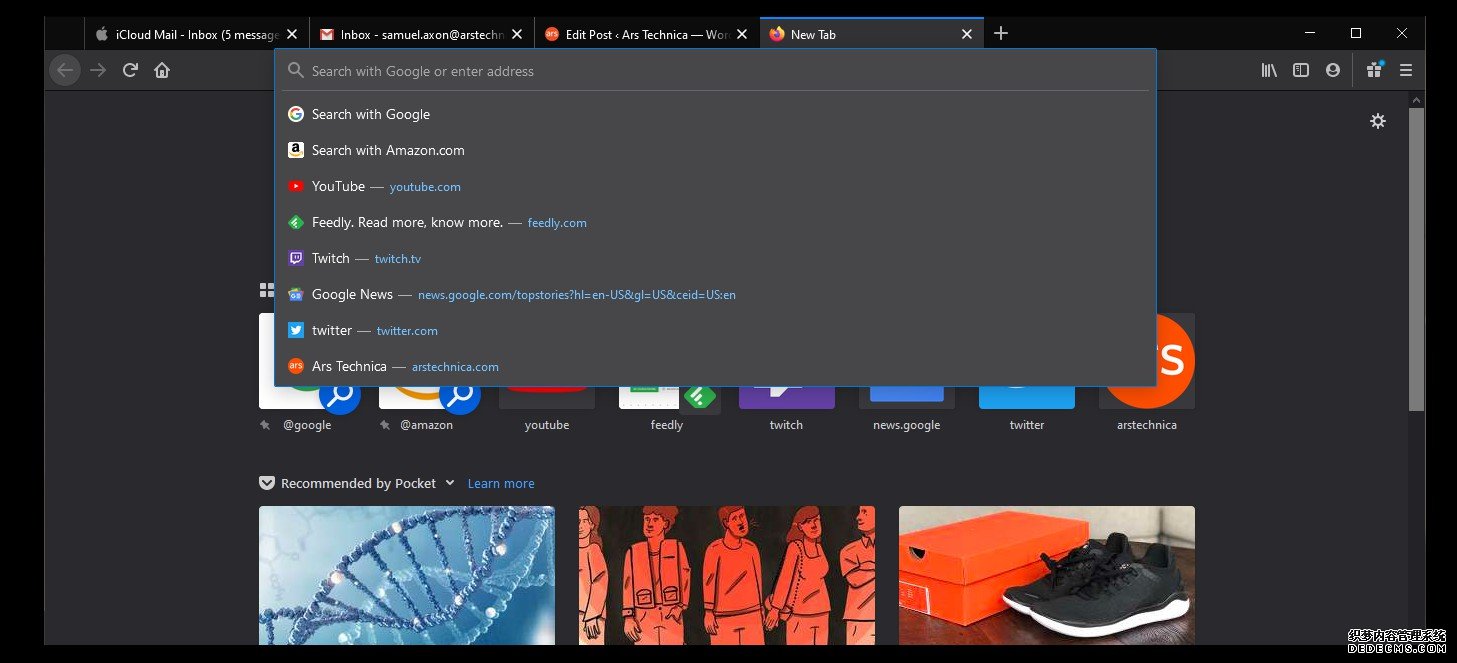Switch to the Inbox samuel.axon tab
1457x663 pixels.
coord(422,34)
